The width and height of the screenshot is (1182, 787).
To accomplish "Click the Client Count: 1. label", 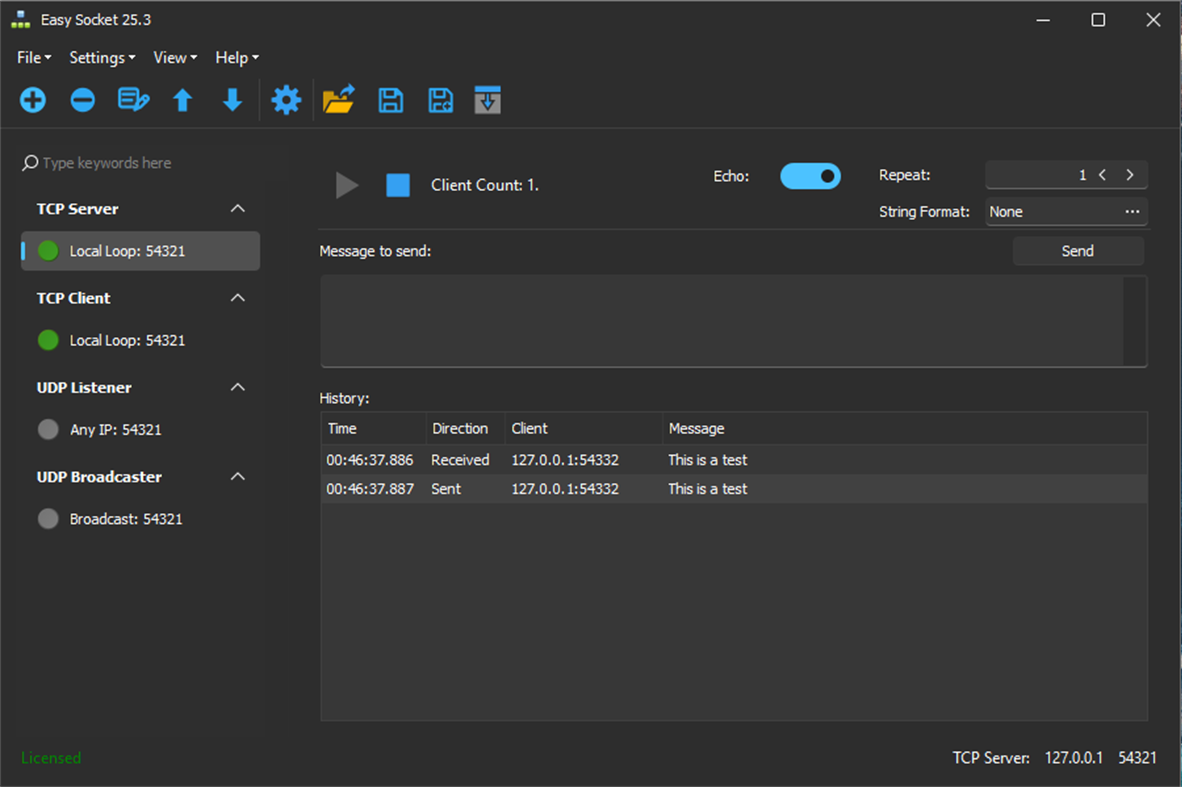I will coord(485,185).
